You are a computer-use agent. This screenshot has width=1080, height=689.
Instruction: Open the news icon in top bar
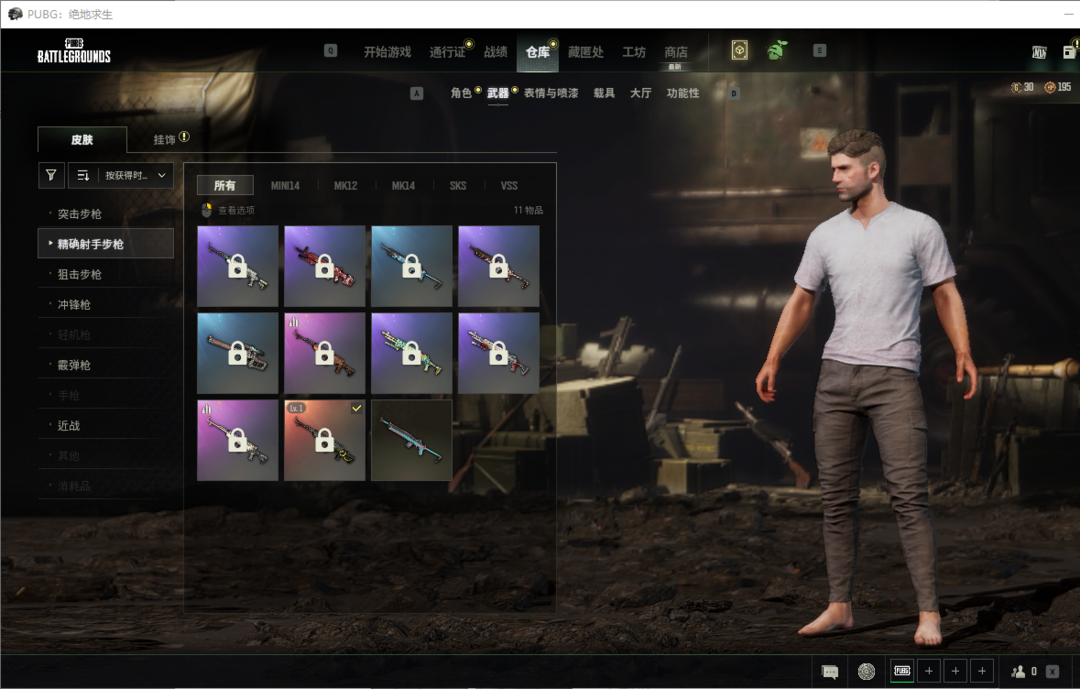point(1039,52)
